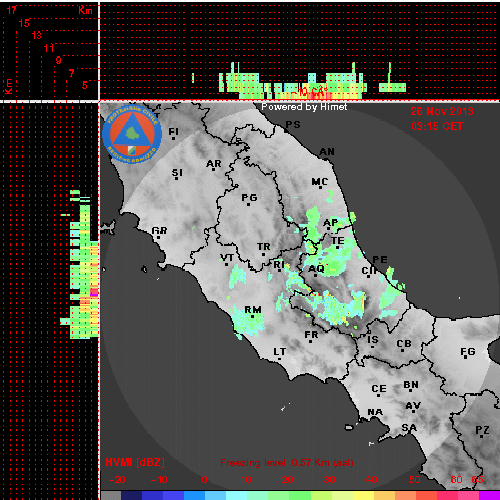Screen dimensions: 500x500
Task: Click the AQ province label
Action: point(316,269)
